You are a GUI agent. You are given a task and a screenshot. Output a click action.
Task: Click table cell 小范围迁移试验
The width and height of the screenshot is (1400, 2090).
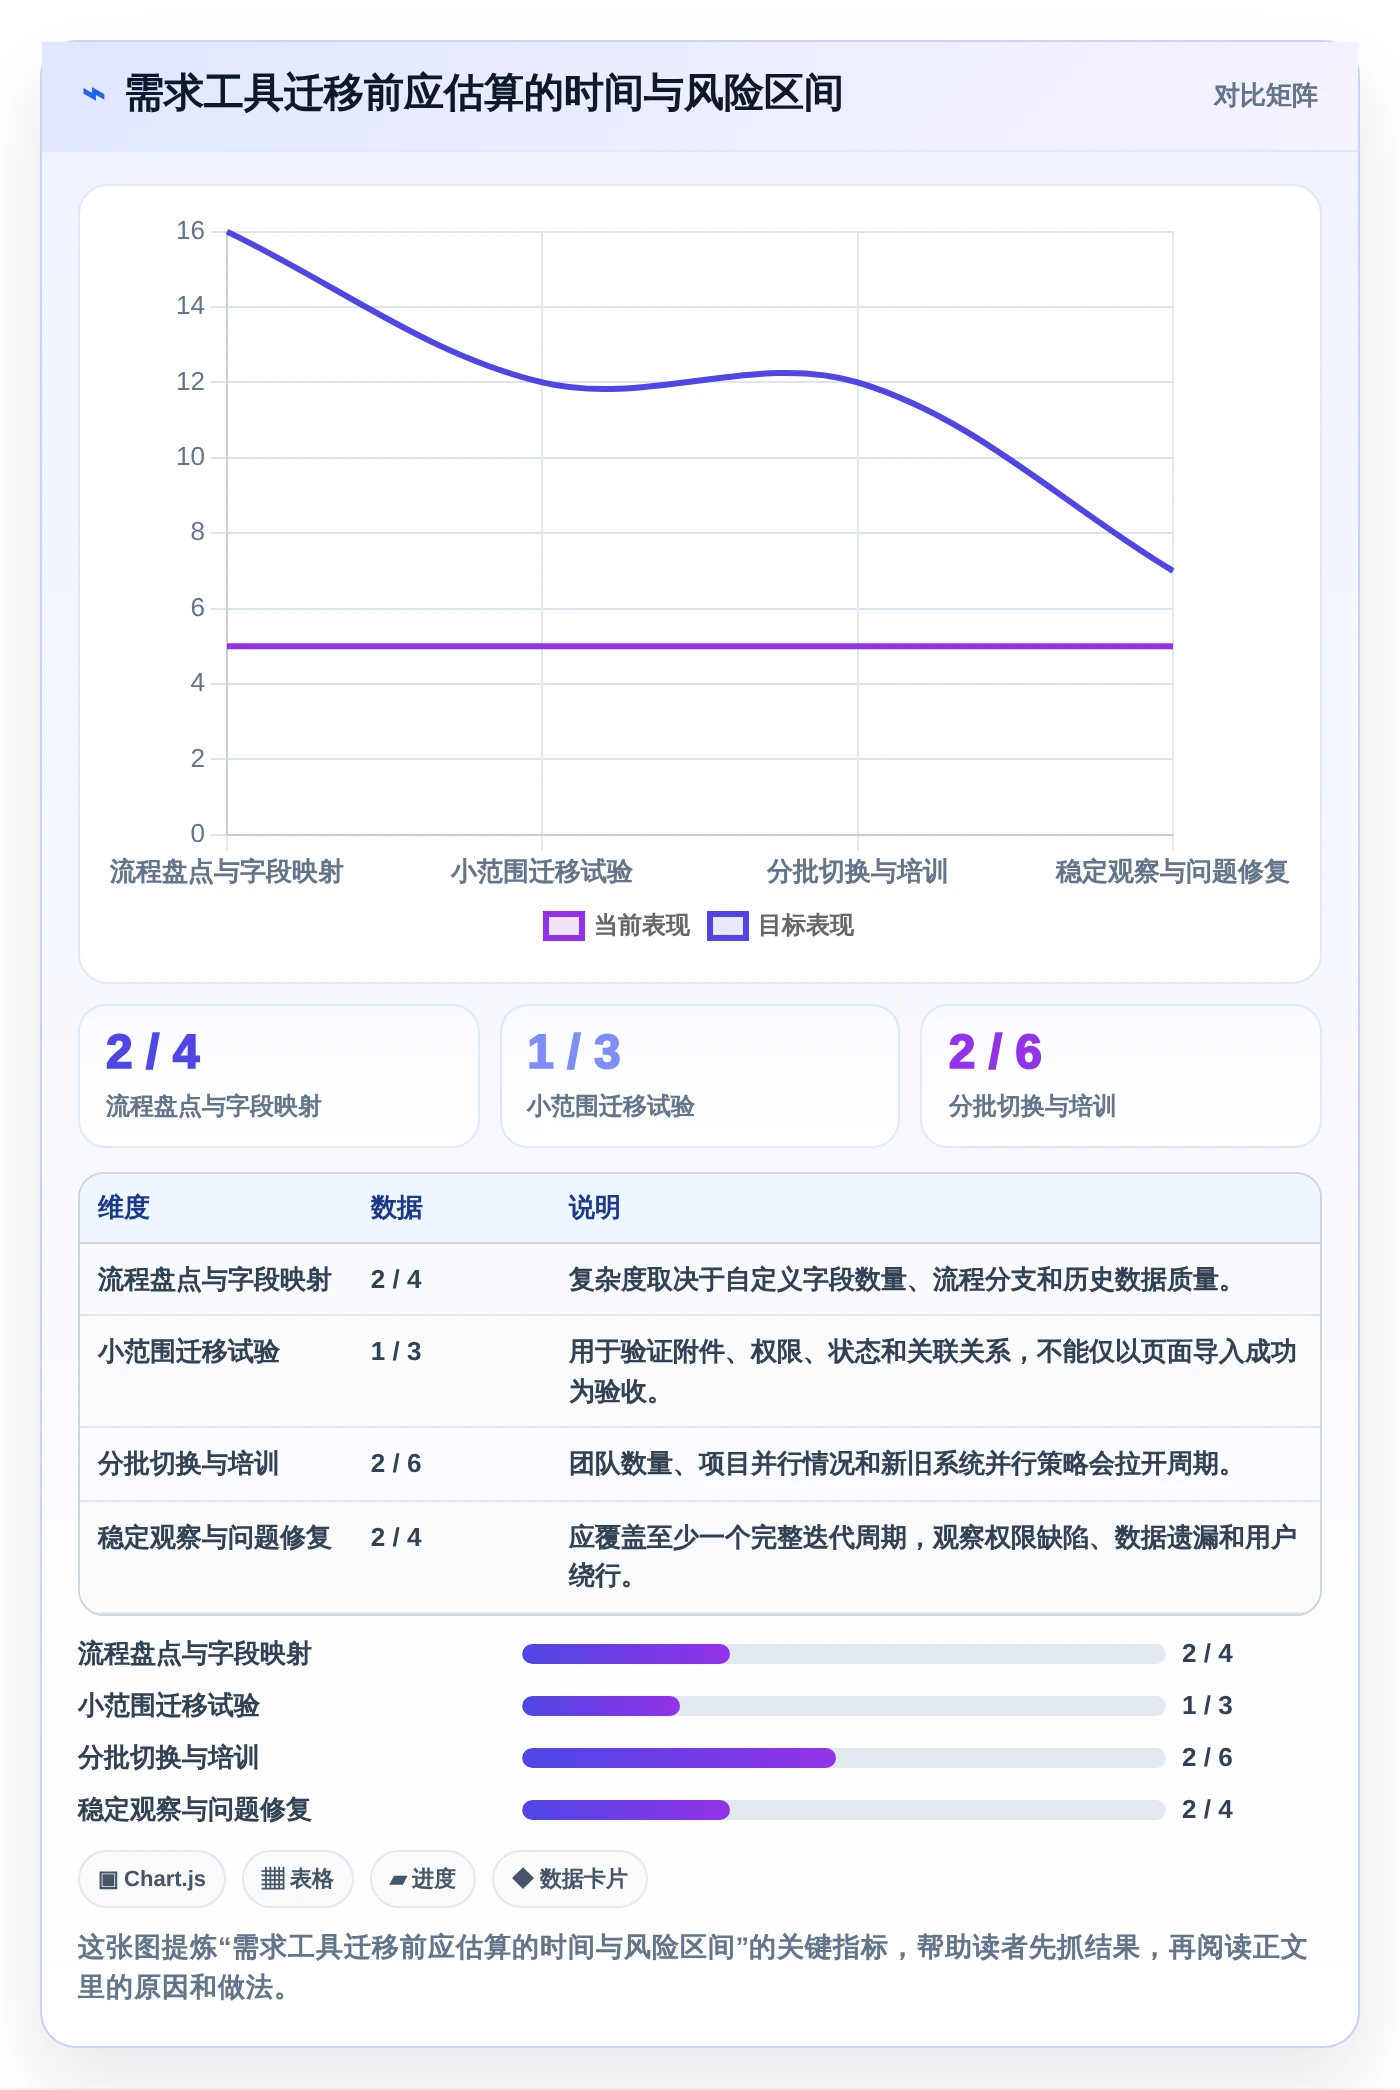point(189,1352)
